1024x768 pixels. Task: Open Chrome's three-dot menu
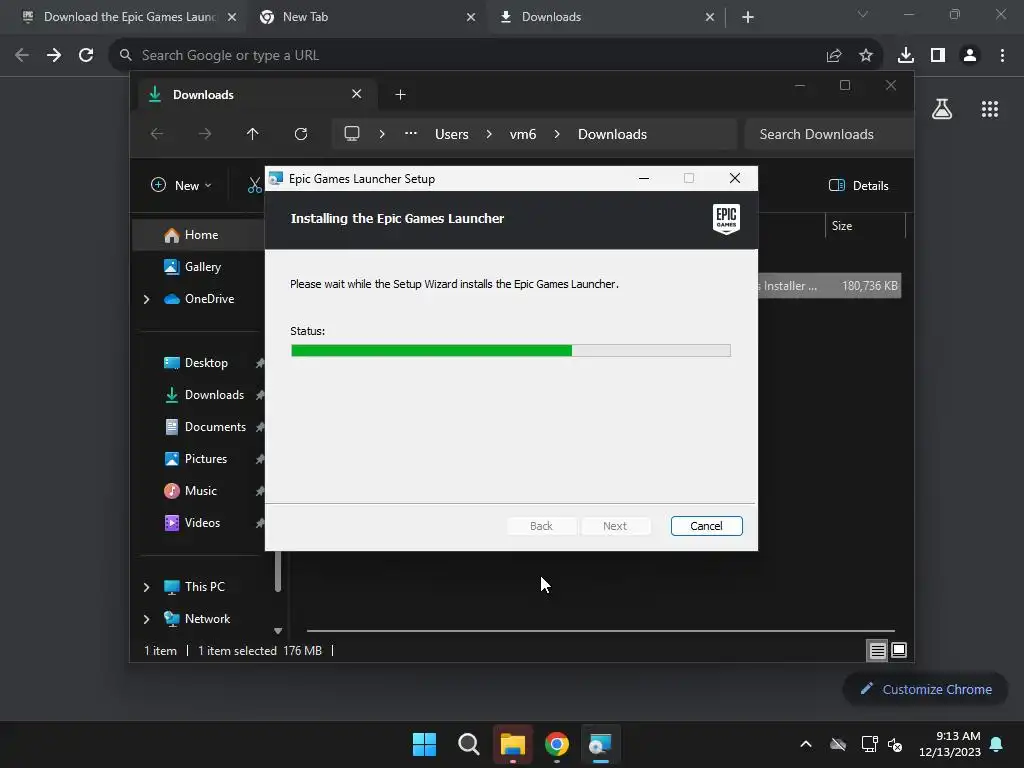(1002, 56)
